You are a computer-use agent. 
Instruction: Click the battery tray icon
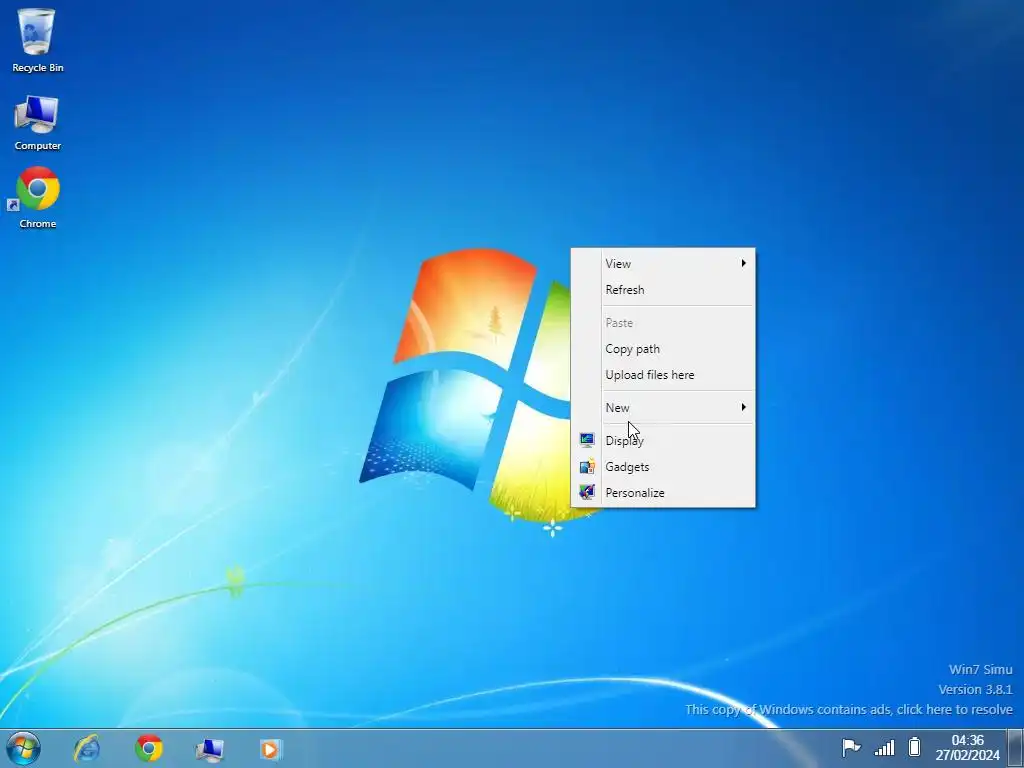click(x=915, y=746)
